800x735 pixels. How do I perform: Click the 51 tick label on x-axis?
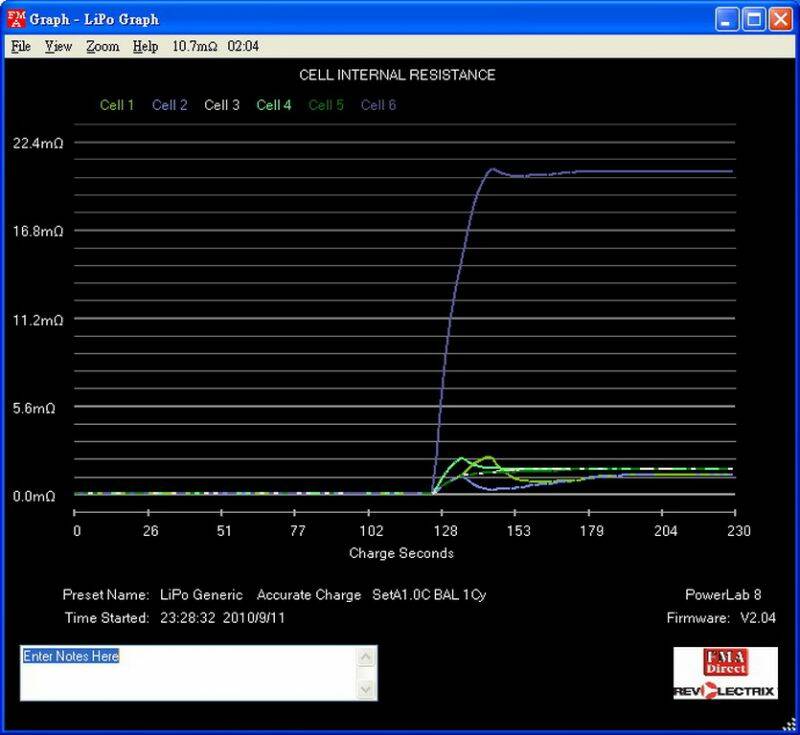(224, 531)
